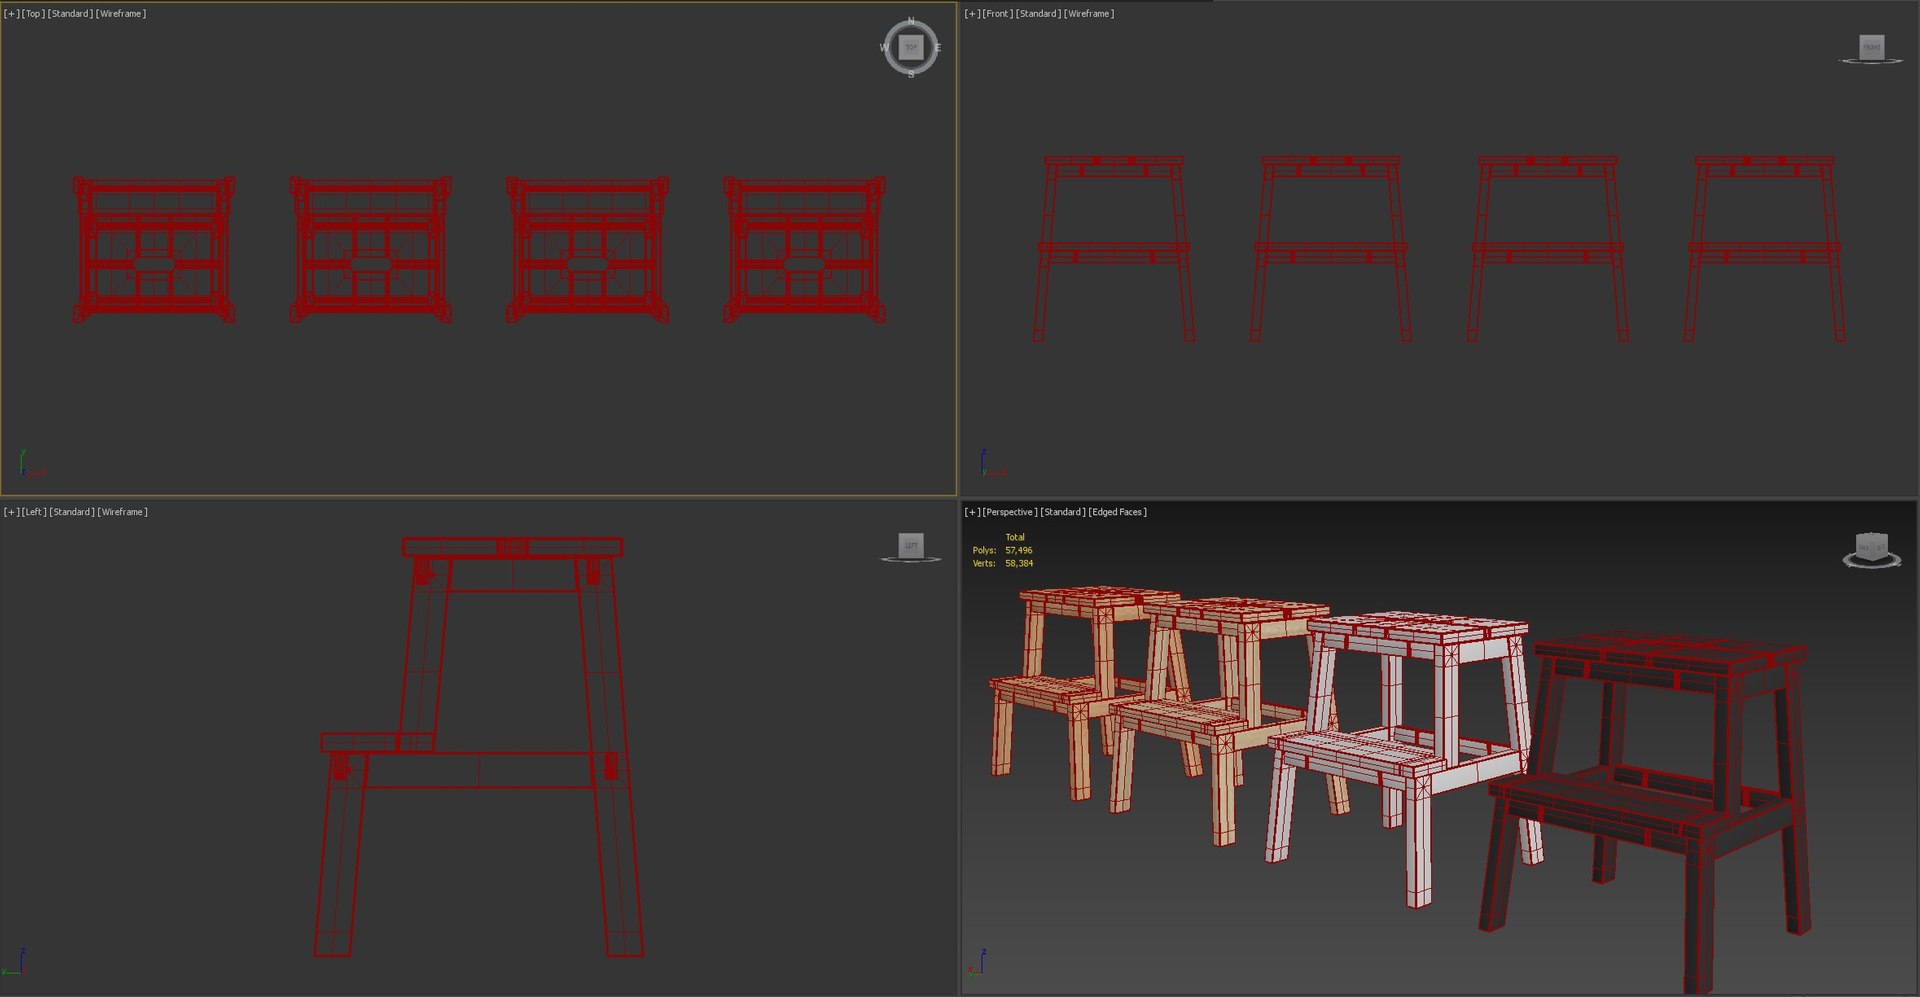The image size is (1920, 997).
Task: Open [Standard] shading menu in the Perspective viewport
Action: pyautogui.click(x=1062, y=512)
